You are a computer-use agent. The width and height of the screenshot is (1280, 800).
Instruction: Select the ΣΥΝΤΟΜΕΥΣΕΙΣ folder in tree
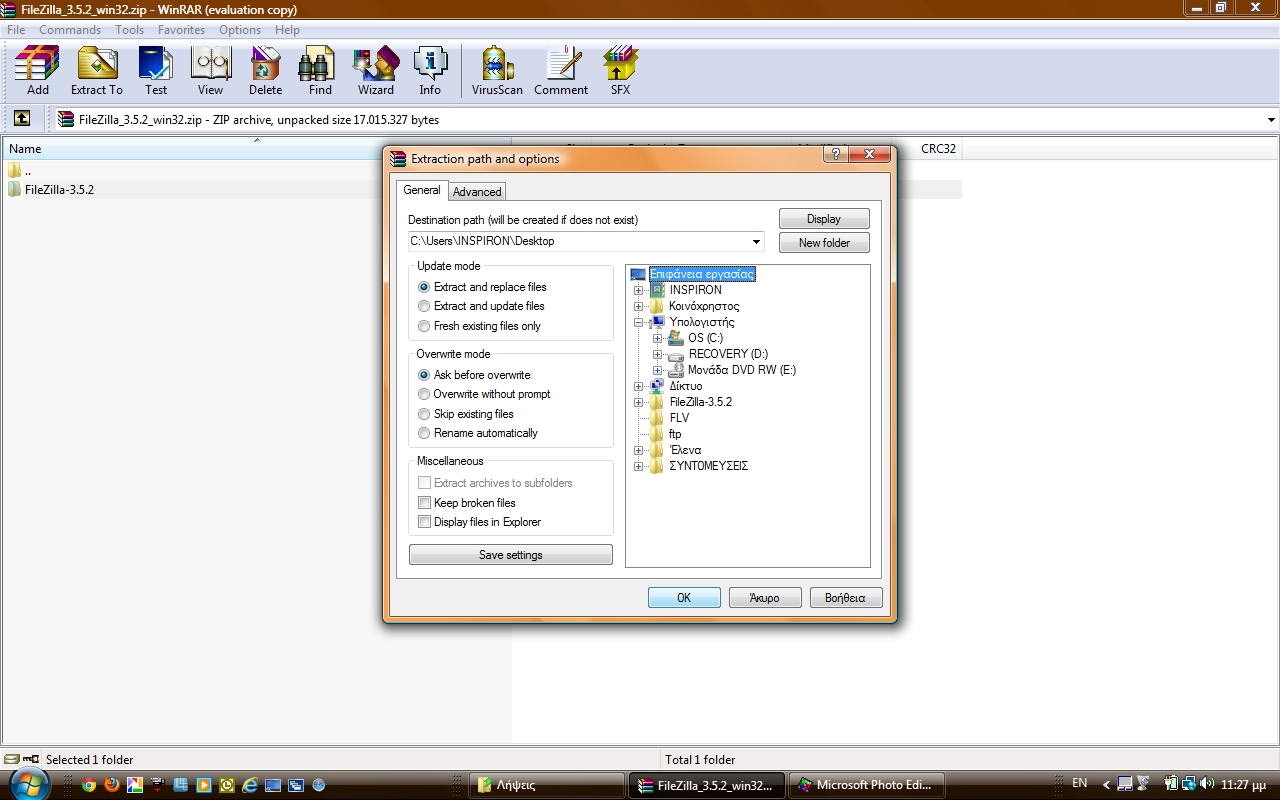(x=708, y=466)
